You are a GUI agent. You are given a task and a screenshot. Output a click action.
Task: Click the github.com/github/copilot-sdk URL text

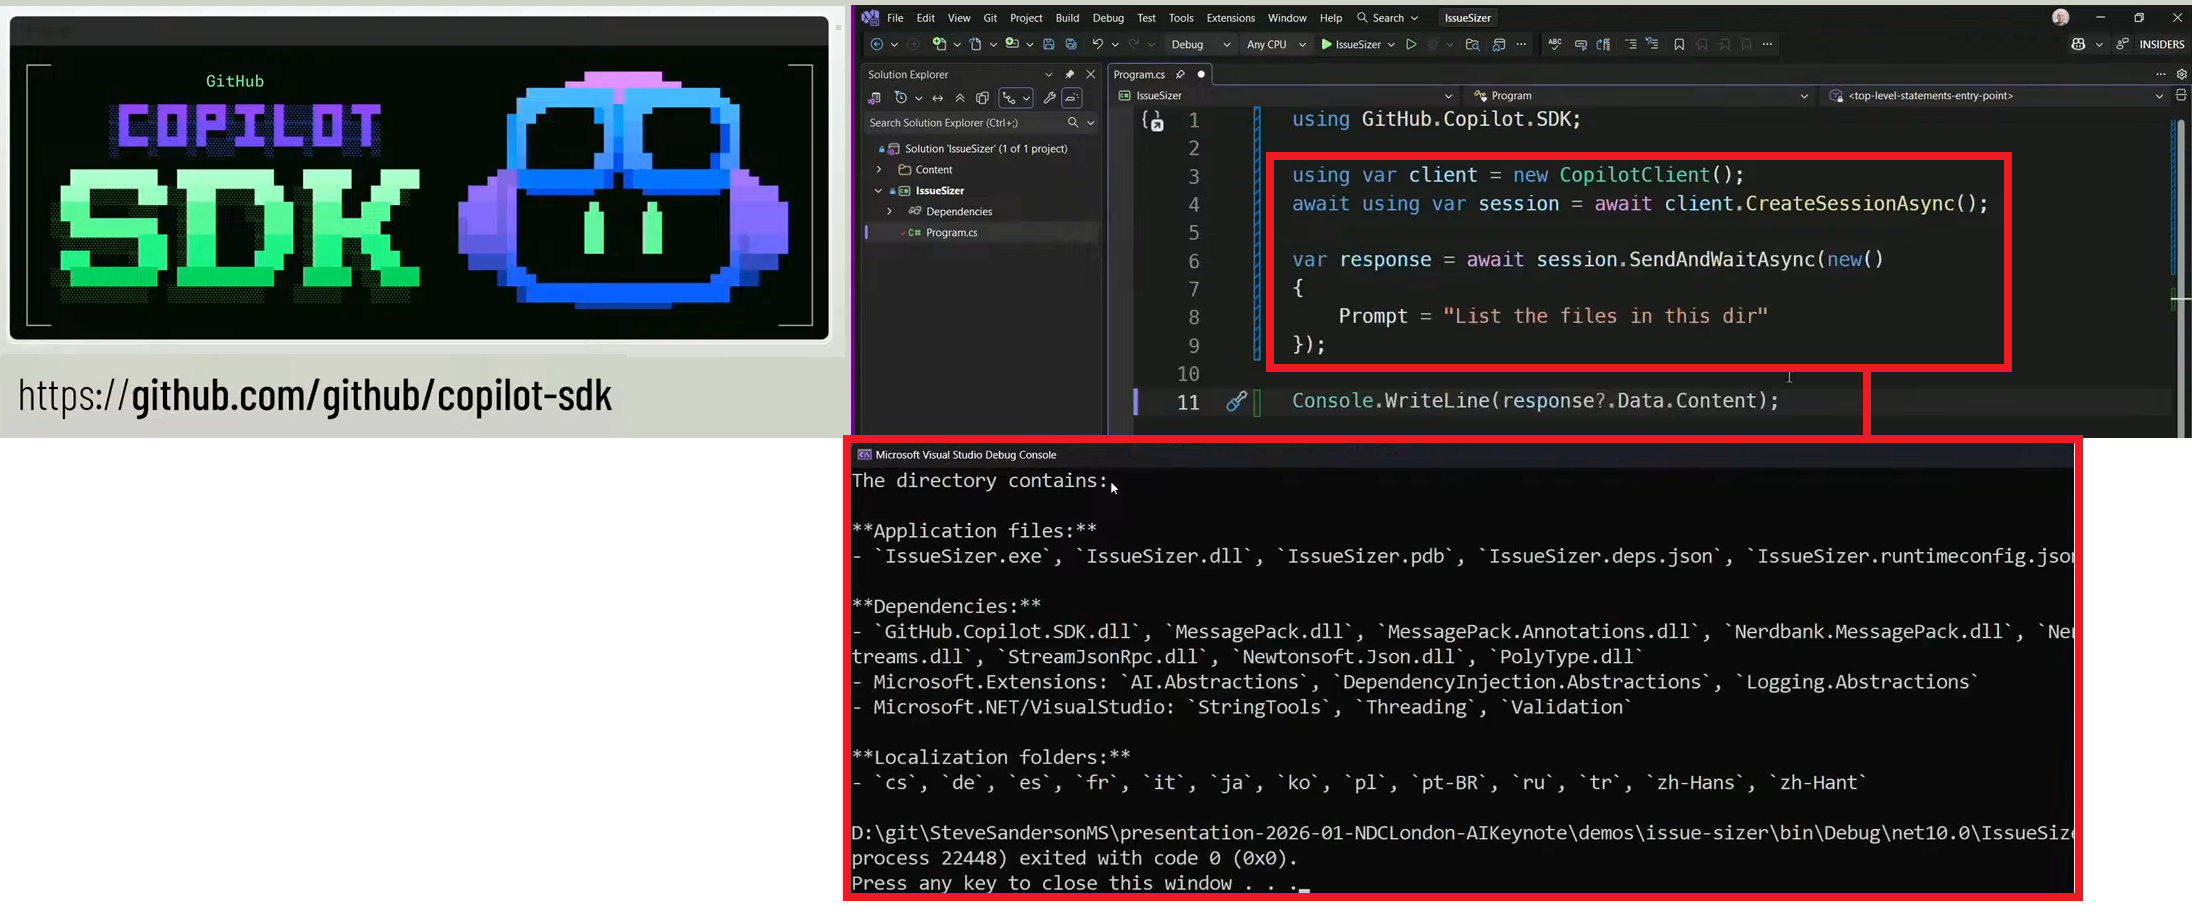315,396
